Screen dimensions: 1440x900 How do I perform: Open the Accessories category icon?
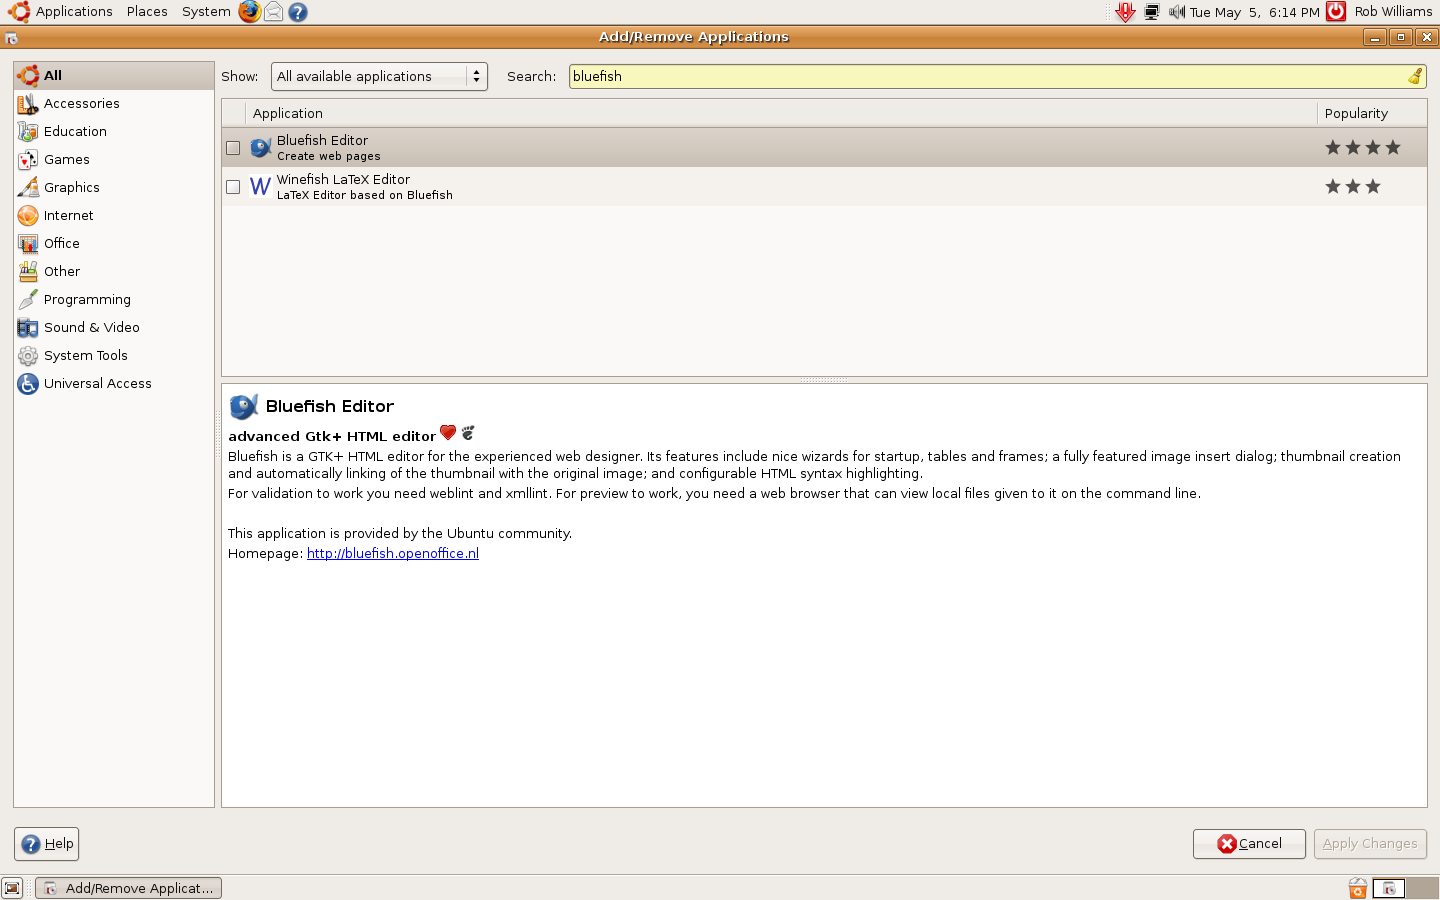coord(28,104)
